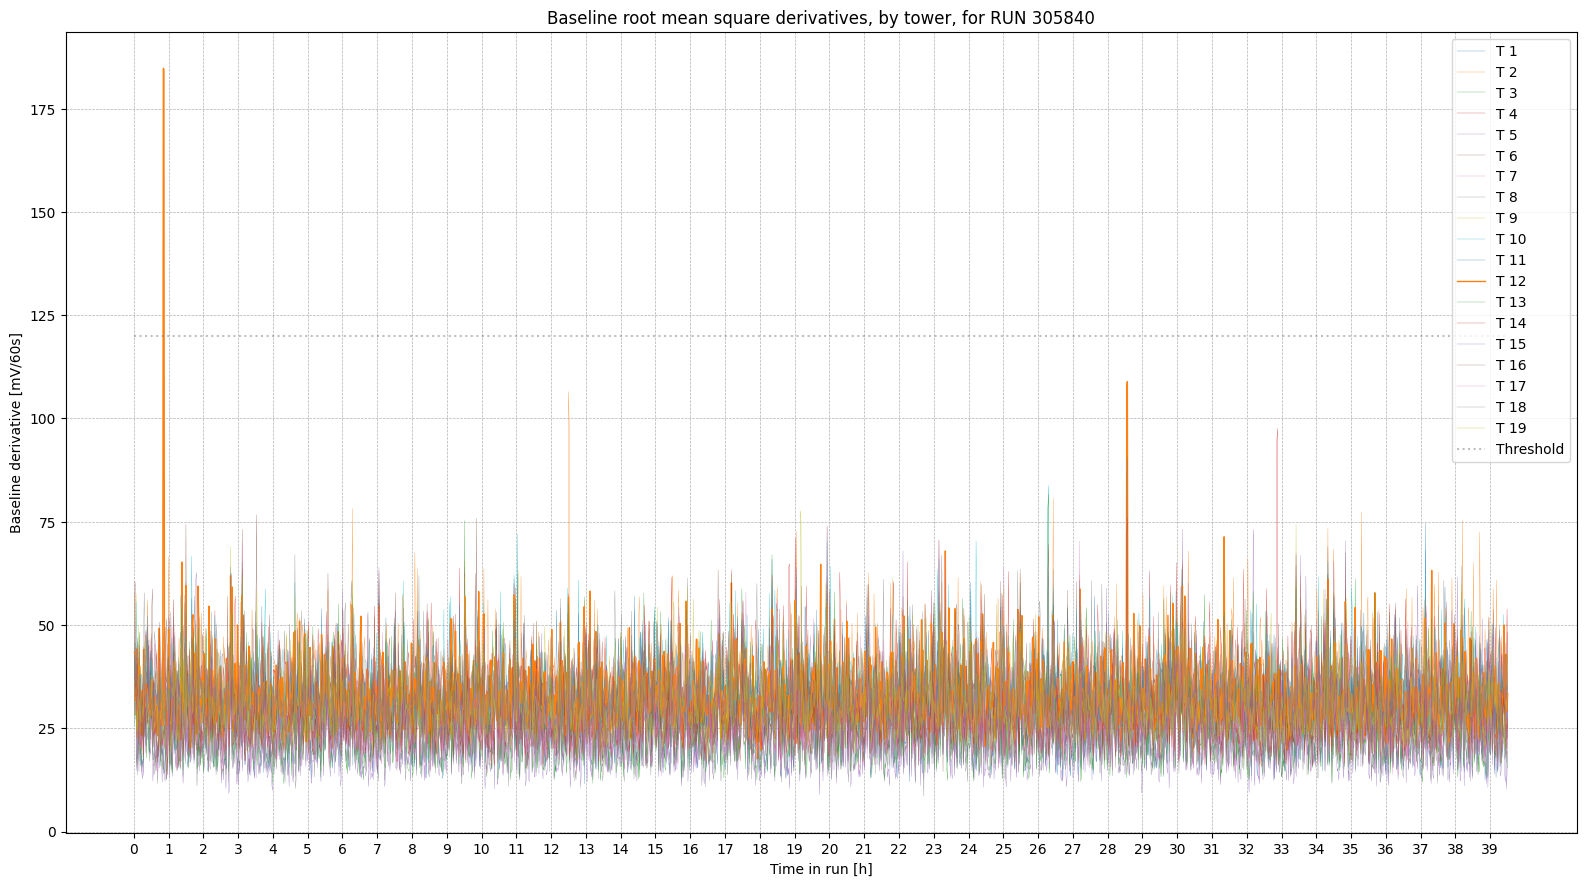Click the x-axis tick label 39
The width and height of the screenshot is (1586, 886).
[x=1489, y=849]
